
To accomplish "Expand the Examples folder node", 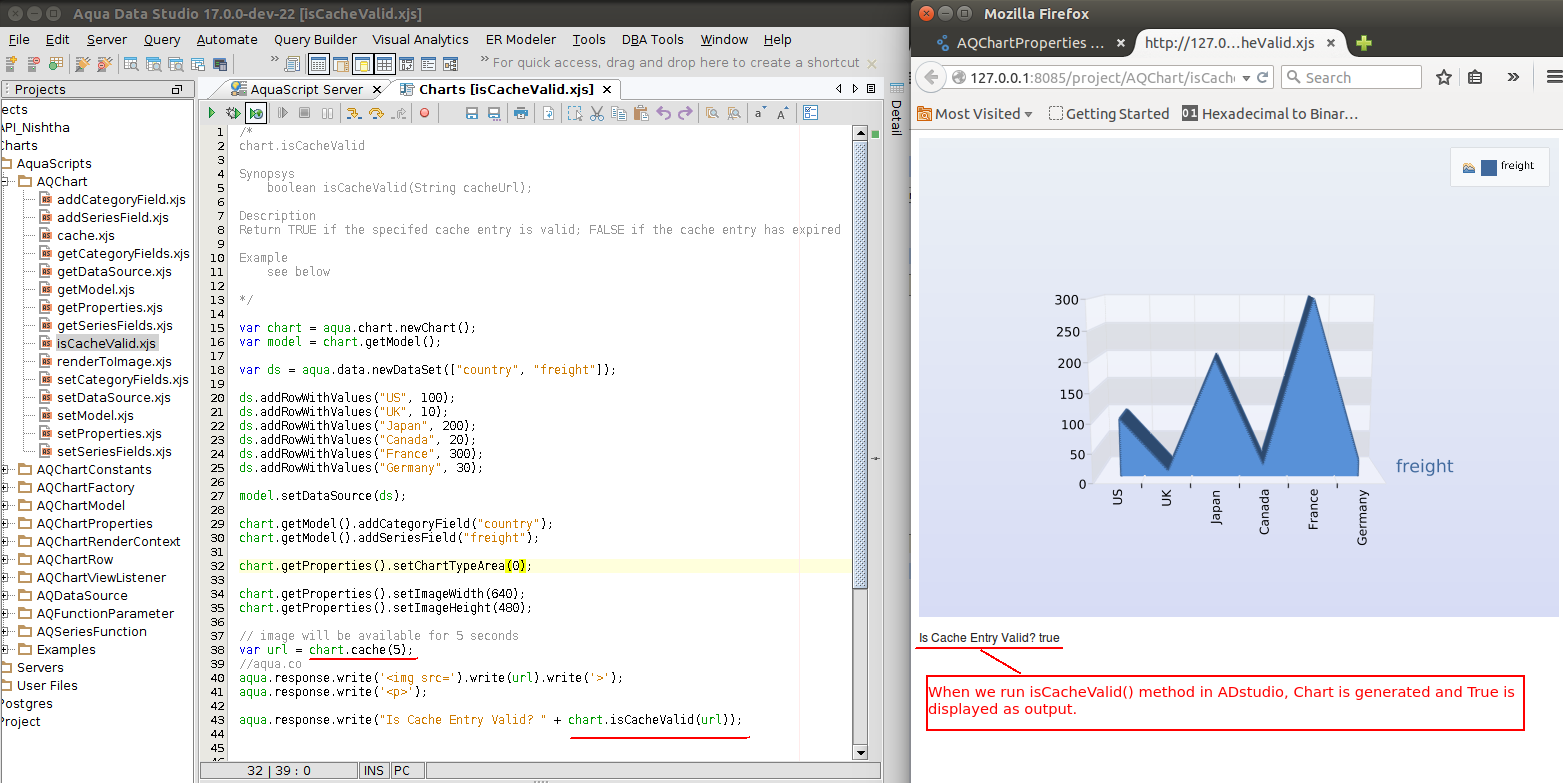I will point(5,649).
